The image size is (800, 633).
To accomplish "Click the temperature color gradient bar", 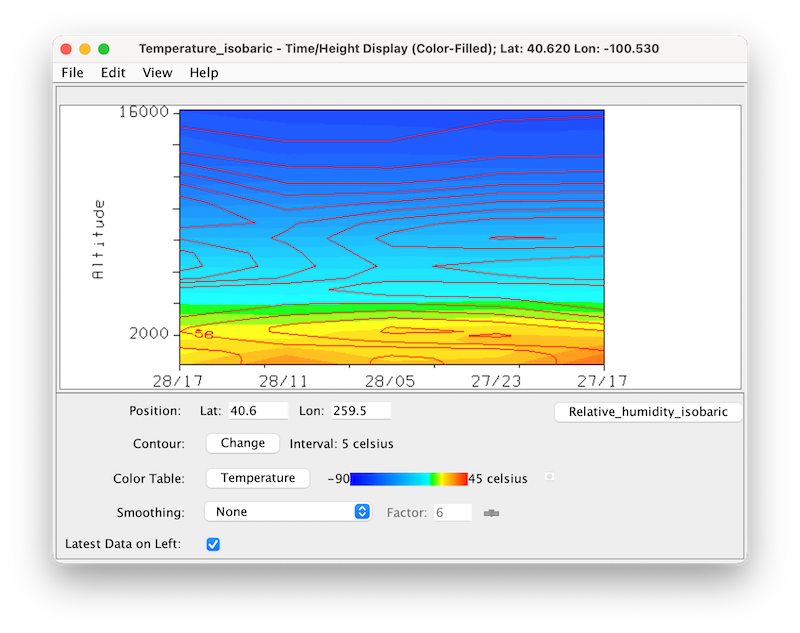I will coord(412,478).
